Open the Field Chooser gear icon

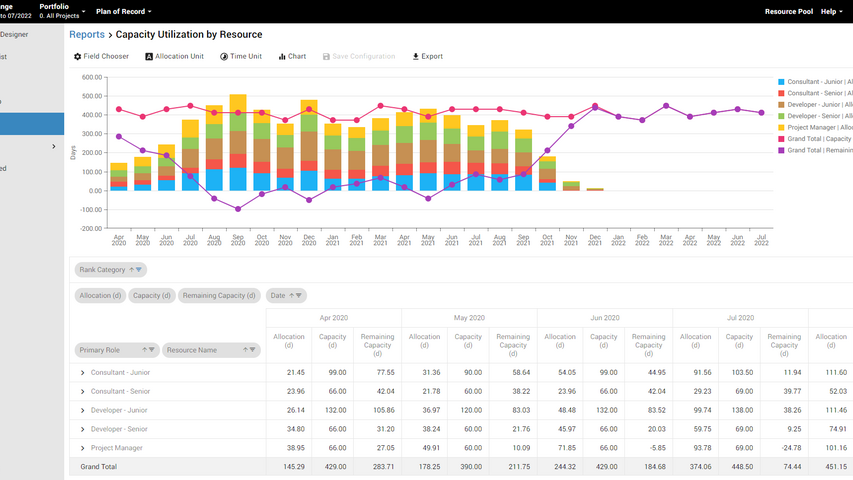[x=78, y=57]
